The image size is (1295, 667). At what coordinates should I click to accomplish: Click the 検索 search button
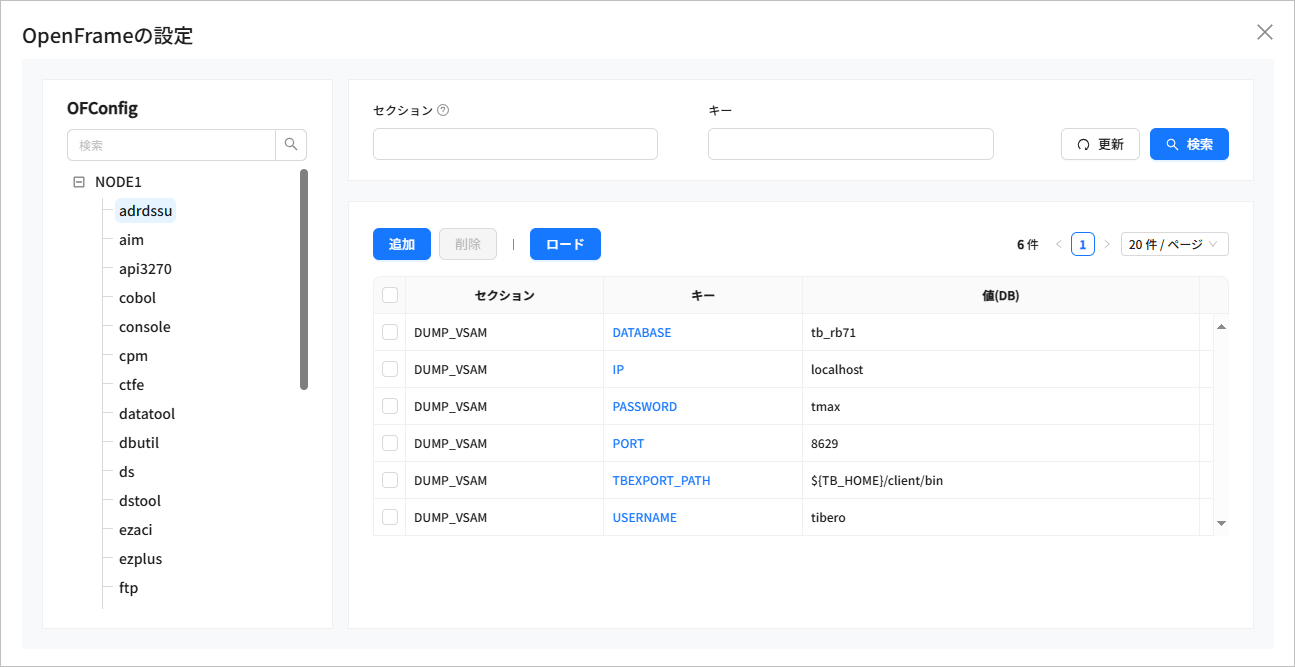(1189, 144)
